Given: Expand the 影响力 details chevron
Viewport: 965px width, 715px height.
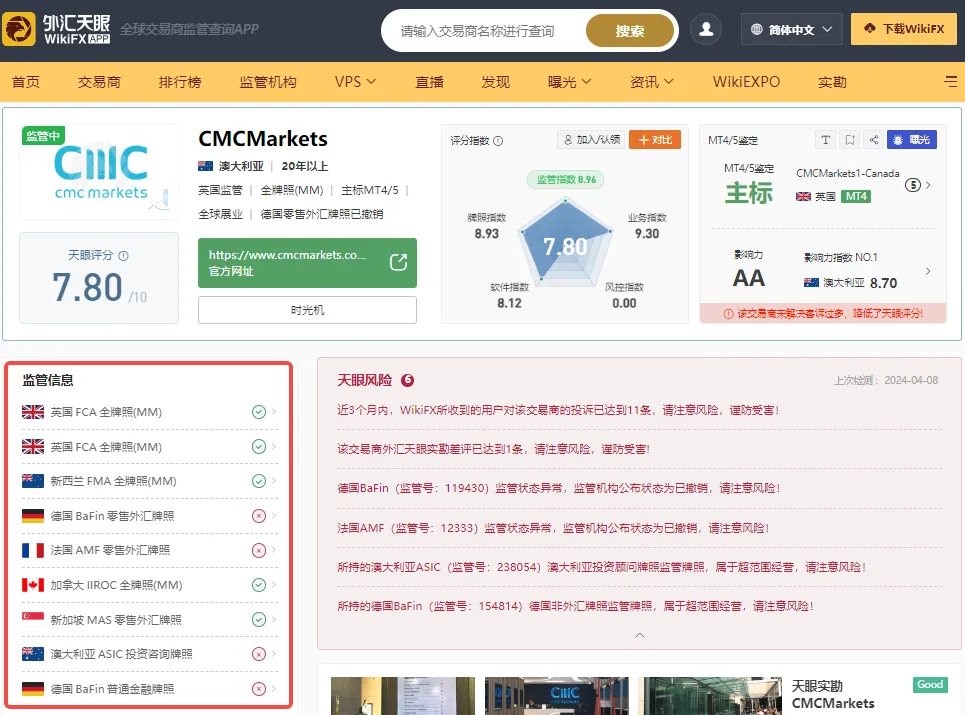Looking at the screenshot, I should coord(928,271).
